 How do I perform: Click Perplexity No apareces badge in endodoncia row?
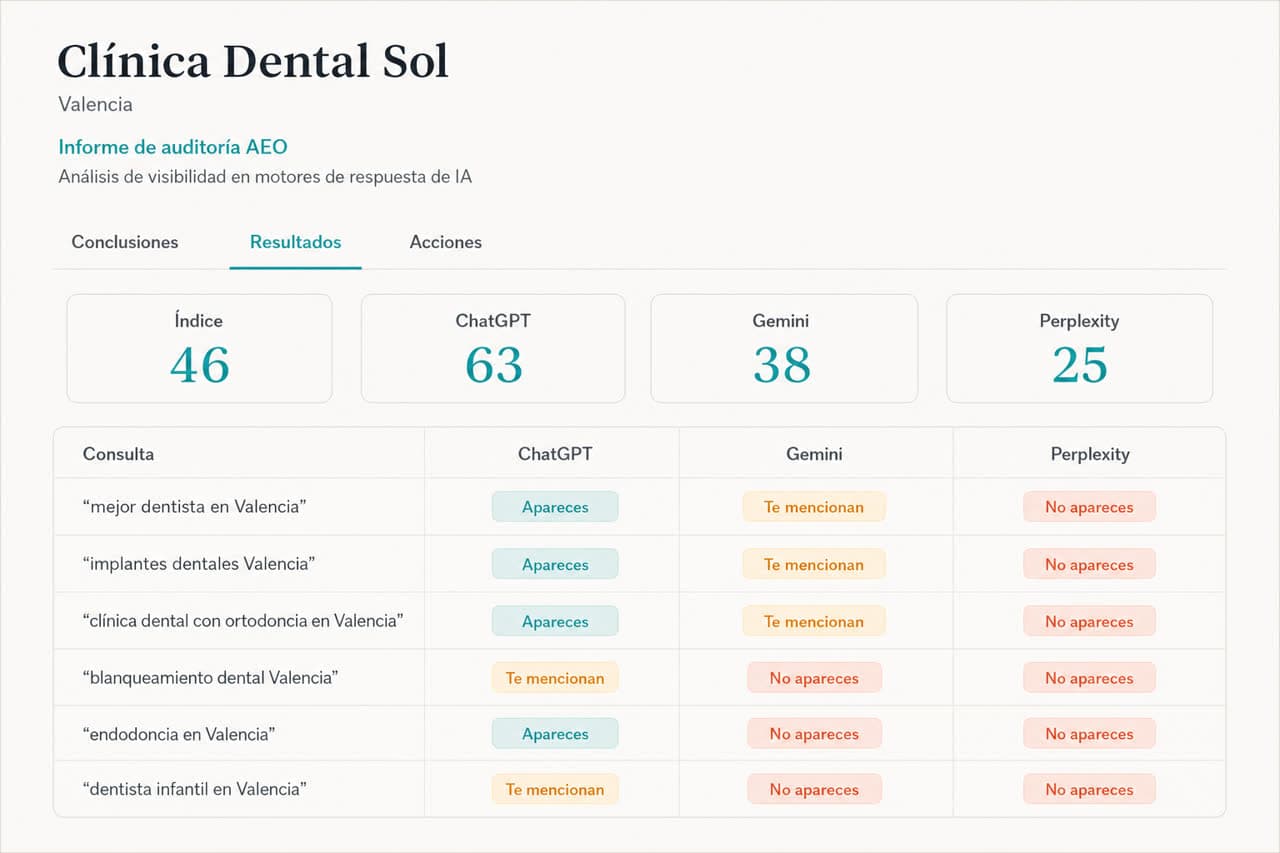click(x=1089, y=734)
